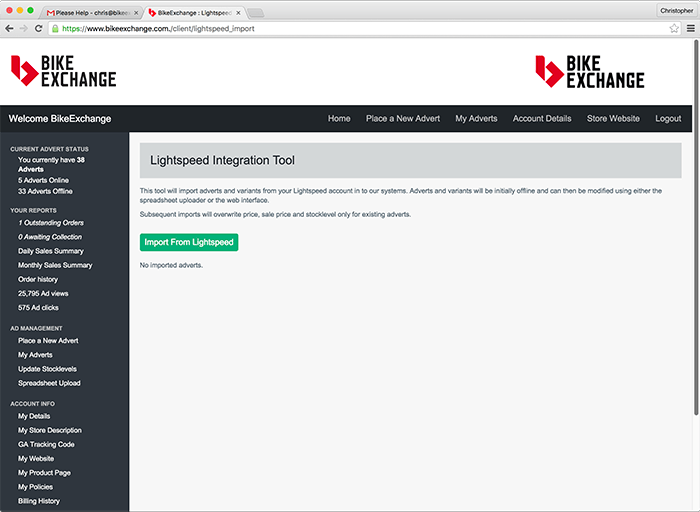This screenshot has height=512, width=700.
Task: Open Daily Sales Summary report
Action: (x=51, y=251)
